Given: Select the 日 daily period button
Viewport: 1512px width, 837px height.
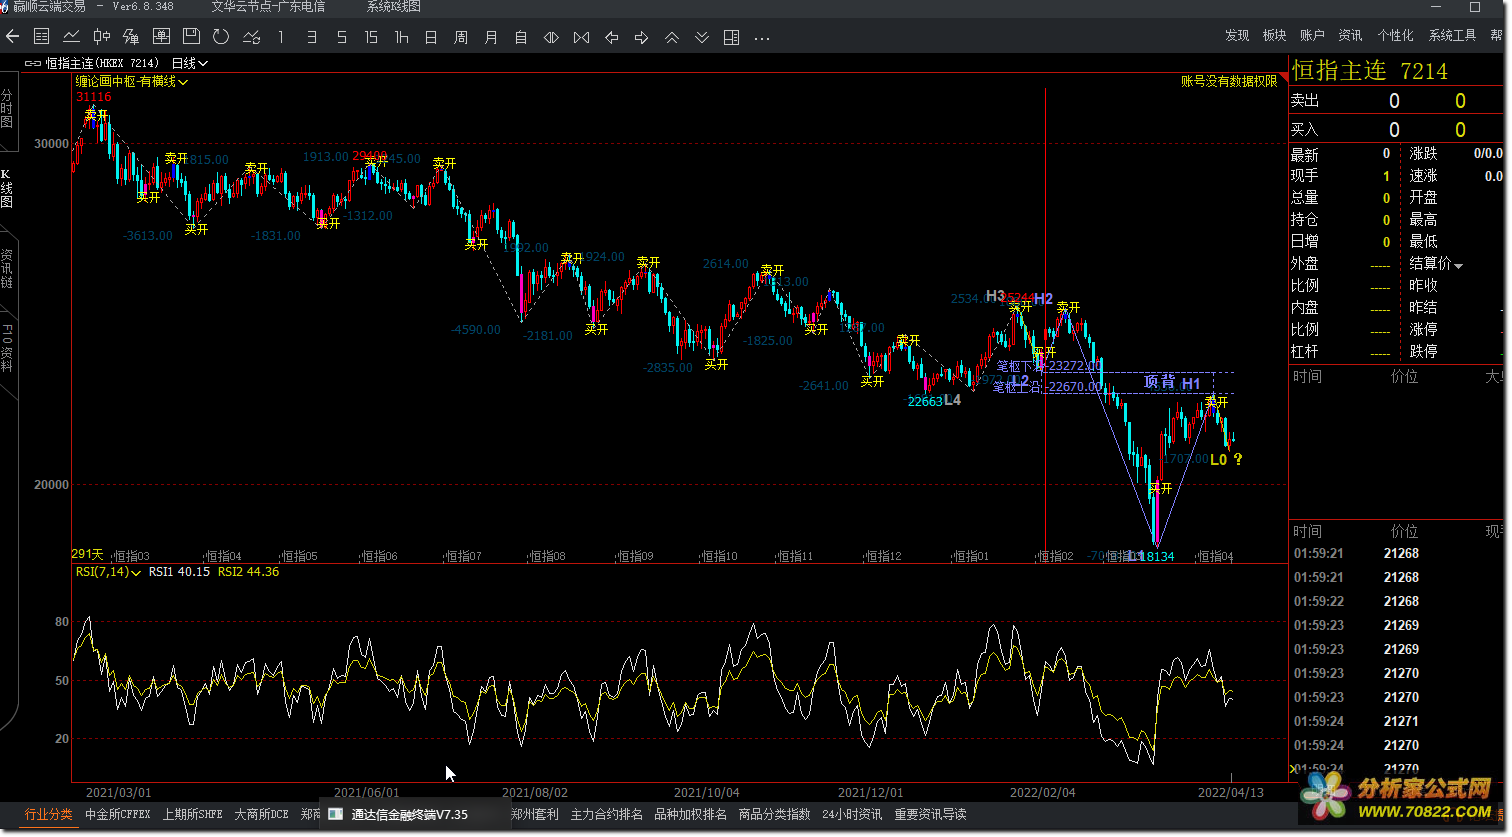Looking at the screenshot, I should tap(431, 37).
